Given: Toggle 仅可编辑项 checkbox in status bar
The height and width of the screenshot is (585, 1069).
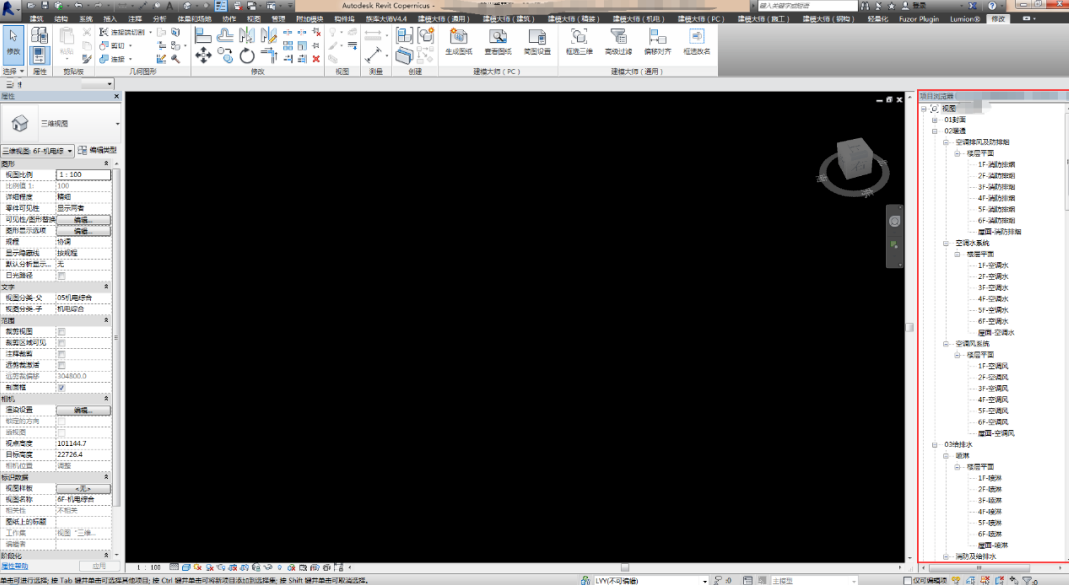Looking at the screenshot, I should tap(907, 580).
